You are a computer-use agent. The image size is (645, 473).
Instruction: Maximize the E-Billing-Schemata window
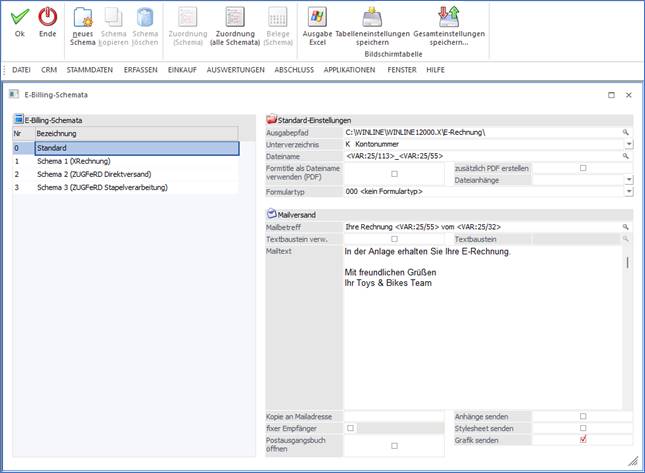point(611,95)
